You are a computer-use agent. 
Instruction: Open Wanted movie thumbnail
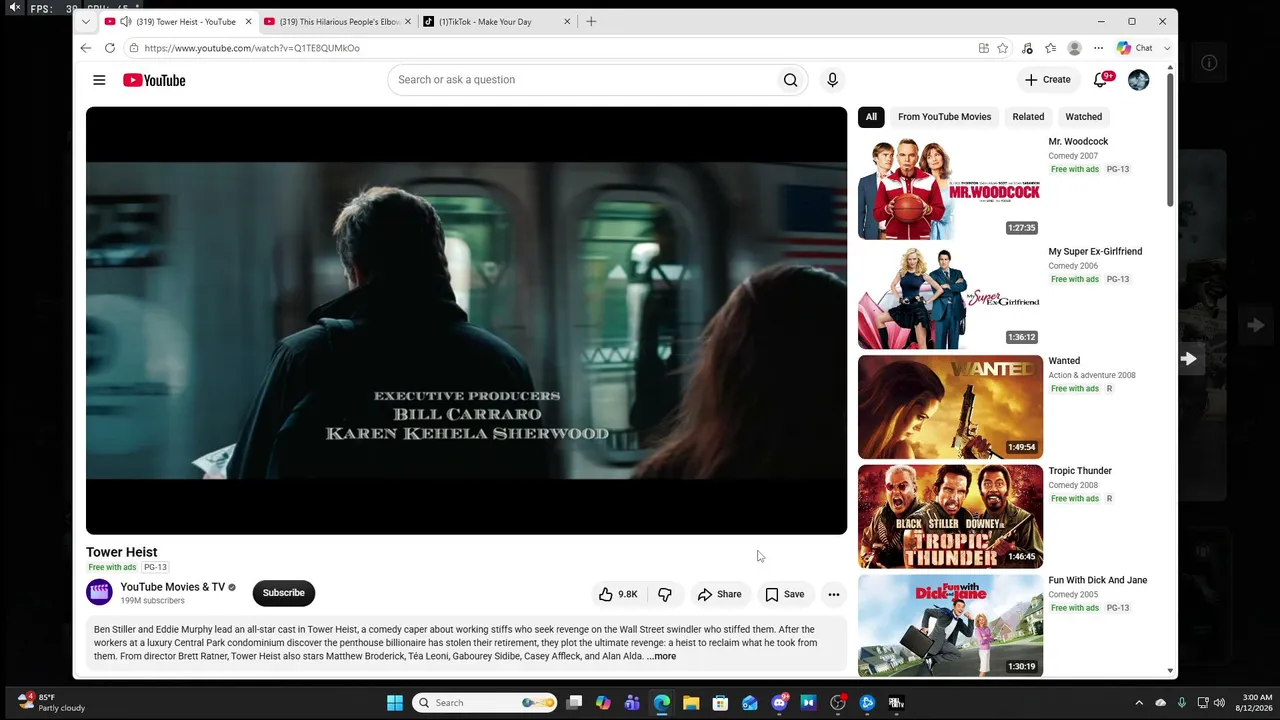tap(950, 407)
